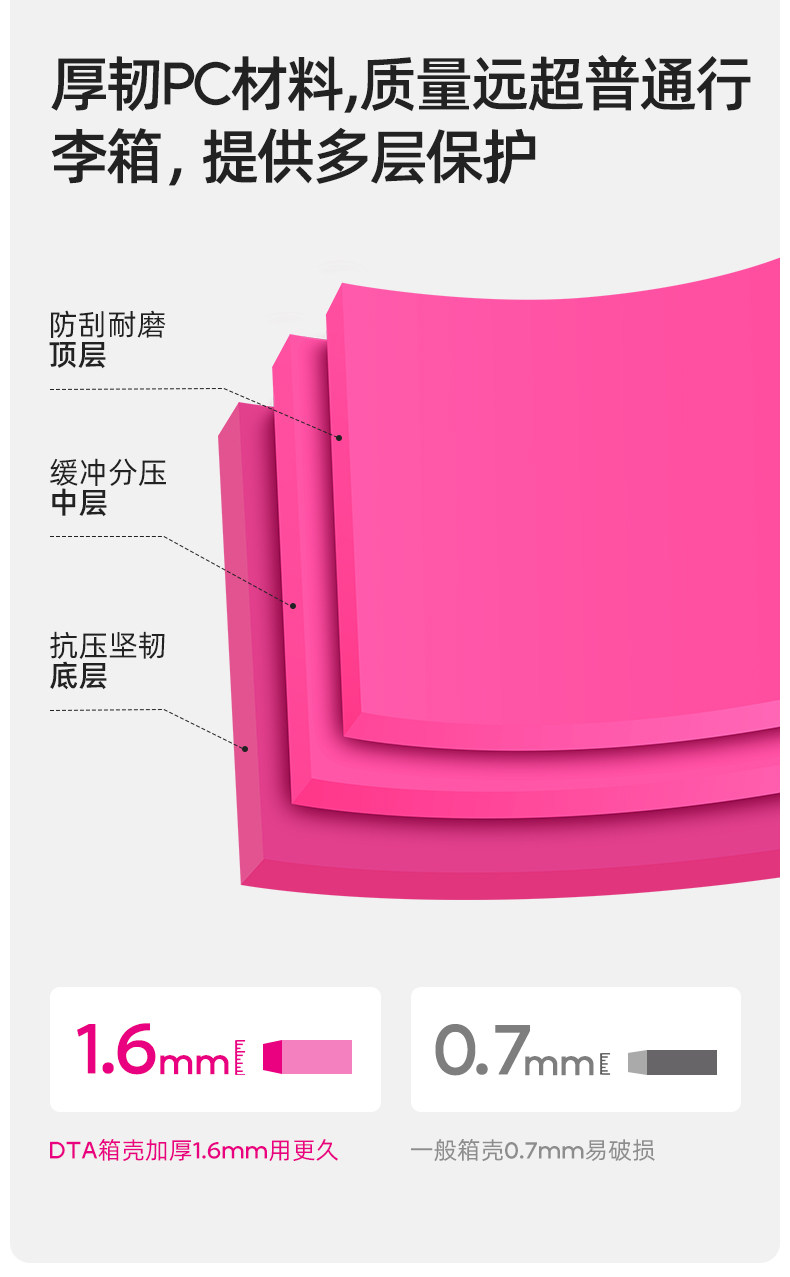Select the 缓冲分压 中层 label
790x1277 pixels.
click(x=108, y=488)
